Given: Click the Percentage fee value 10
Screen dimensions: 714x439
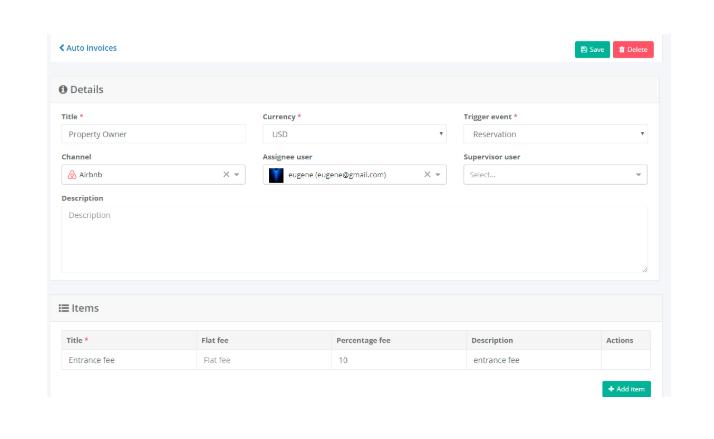Looking at the screenshot, I should [x=399, y=360].
